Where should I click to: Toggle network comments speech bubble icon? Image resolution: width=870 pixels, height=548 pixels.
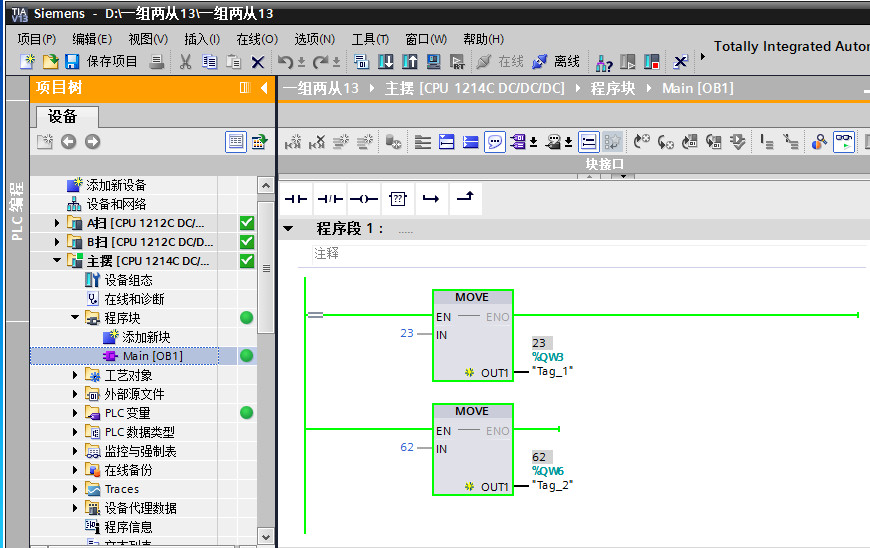(x=494, y=142)
